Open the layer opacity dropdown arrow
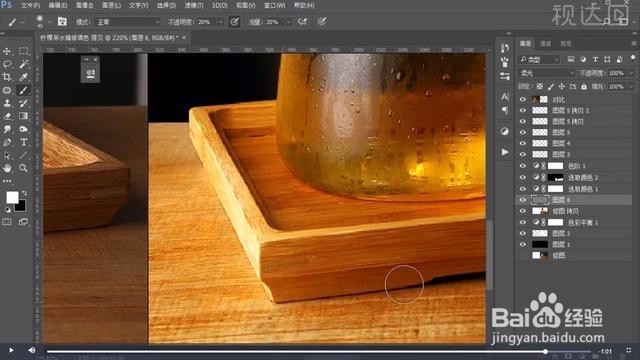This screenshot has height=360, width=640. pos(631,73)
